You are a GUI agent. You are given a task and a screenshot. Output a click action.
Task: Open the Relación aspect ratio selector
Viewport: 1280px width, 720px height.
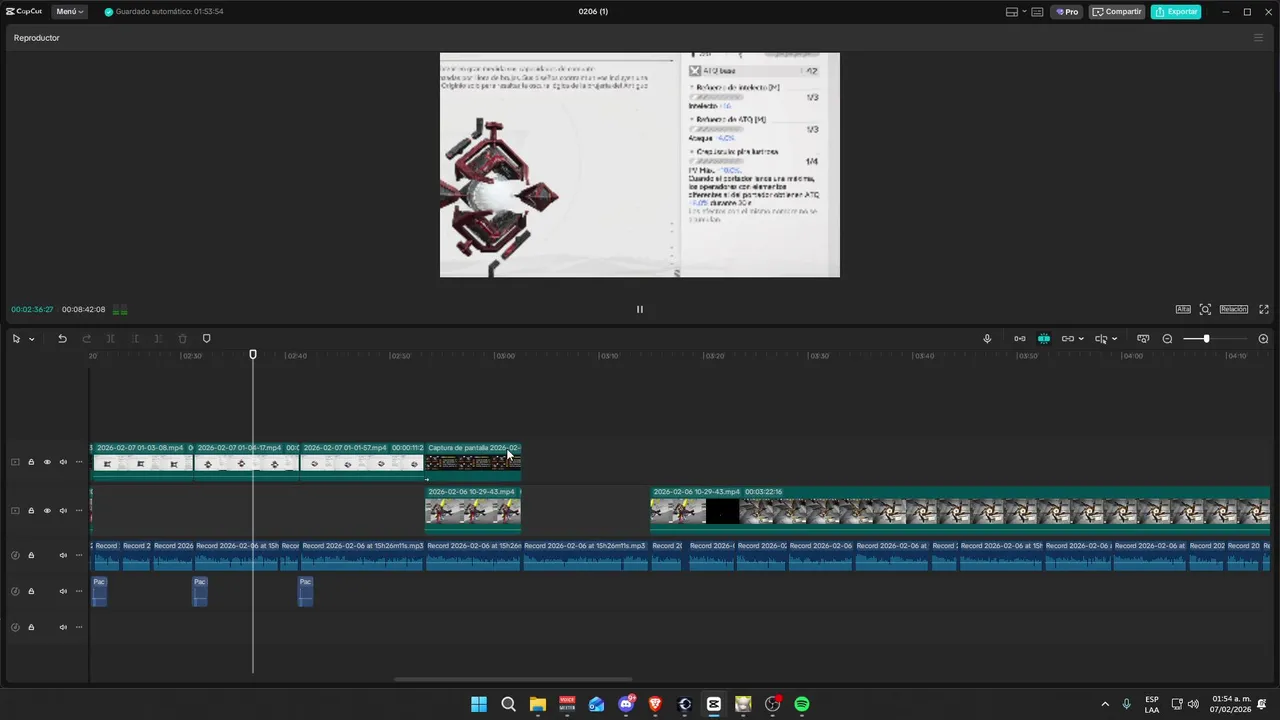(1233, 309)
